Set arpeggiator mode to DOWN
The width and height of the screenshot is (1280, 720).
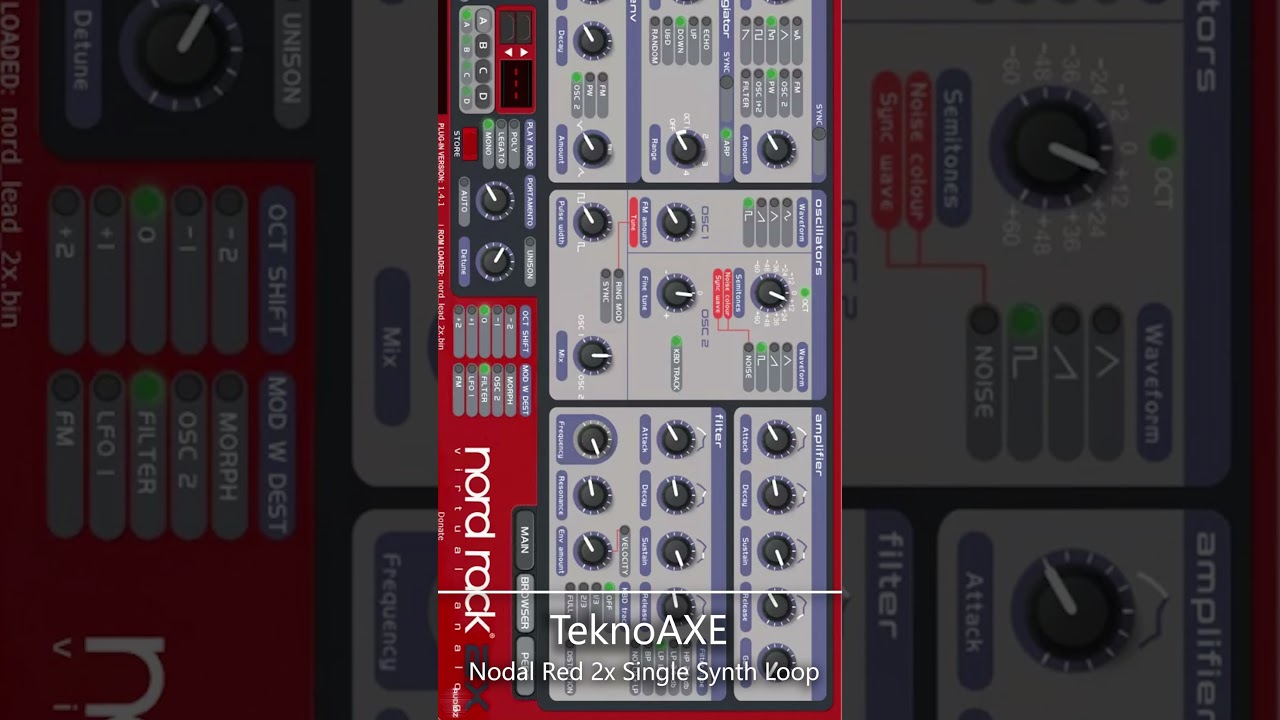(681, 40)
